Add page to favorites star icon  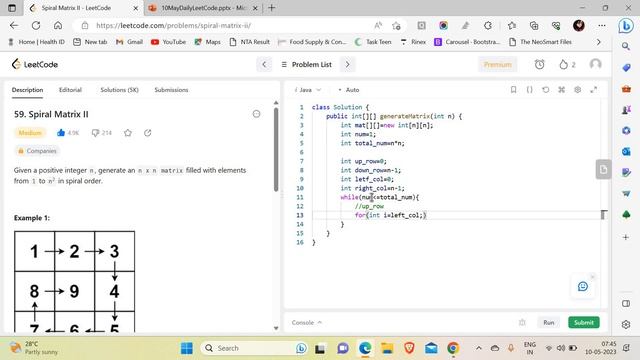click(396, 26)
